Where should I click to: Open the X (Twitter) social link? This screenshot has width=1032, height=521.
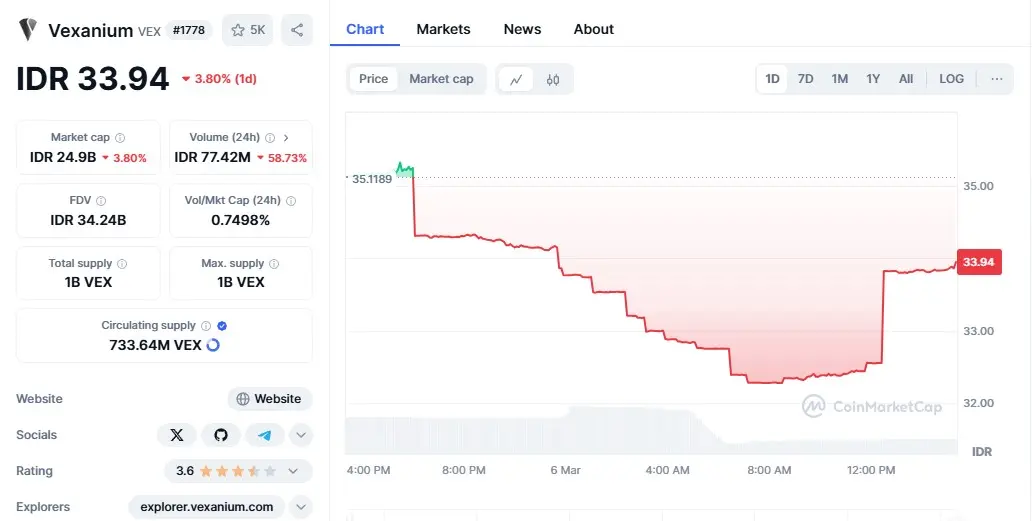176,435
